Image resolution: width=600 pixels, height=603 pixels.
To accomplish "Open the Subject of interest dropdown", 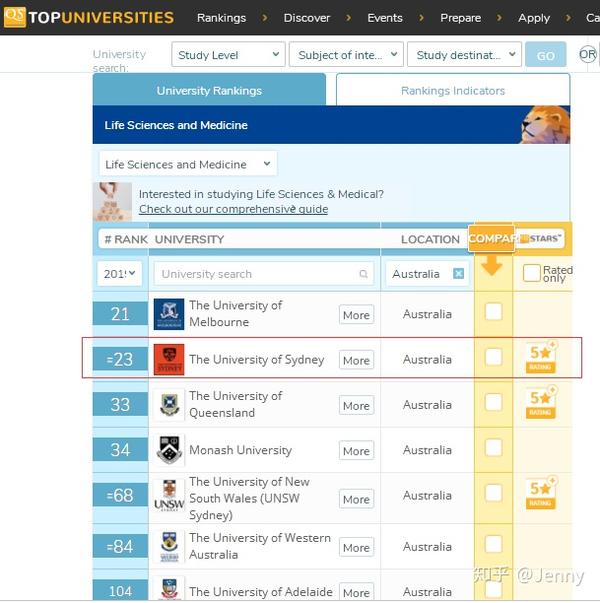I will coord(346,55).
